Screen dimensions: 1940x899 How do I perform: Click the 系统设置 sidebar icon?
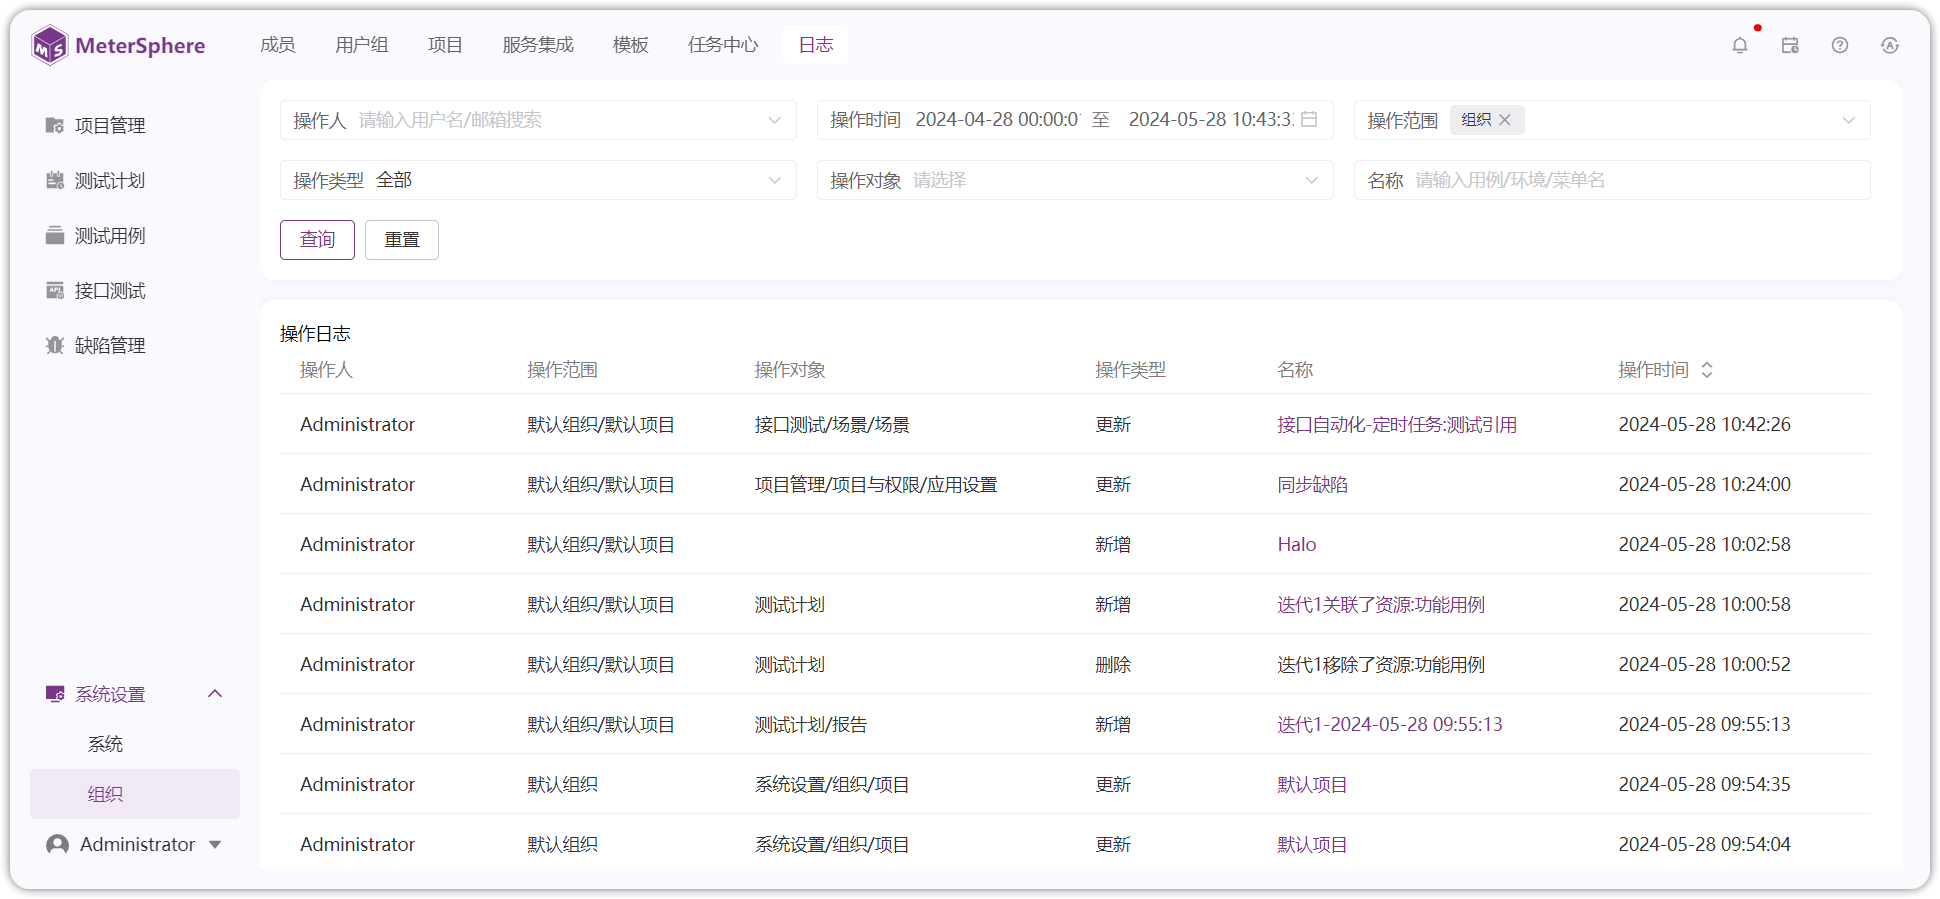[x=55, y=694]
